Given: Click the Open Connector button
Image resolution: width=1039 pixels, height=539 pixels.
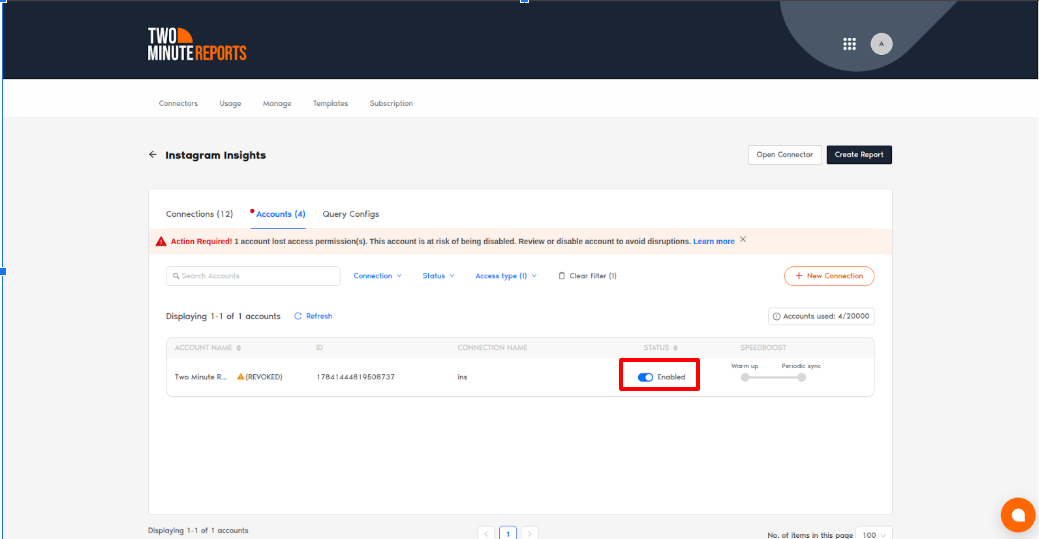Looking at the screenshot, I should (785, 154).
